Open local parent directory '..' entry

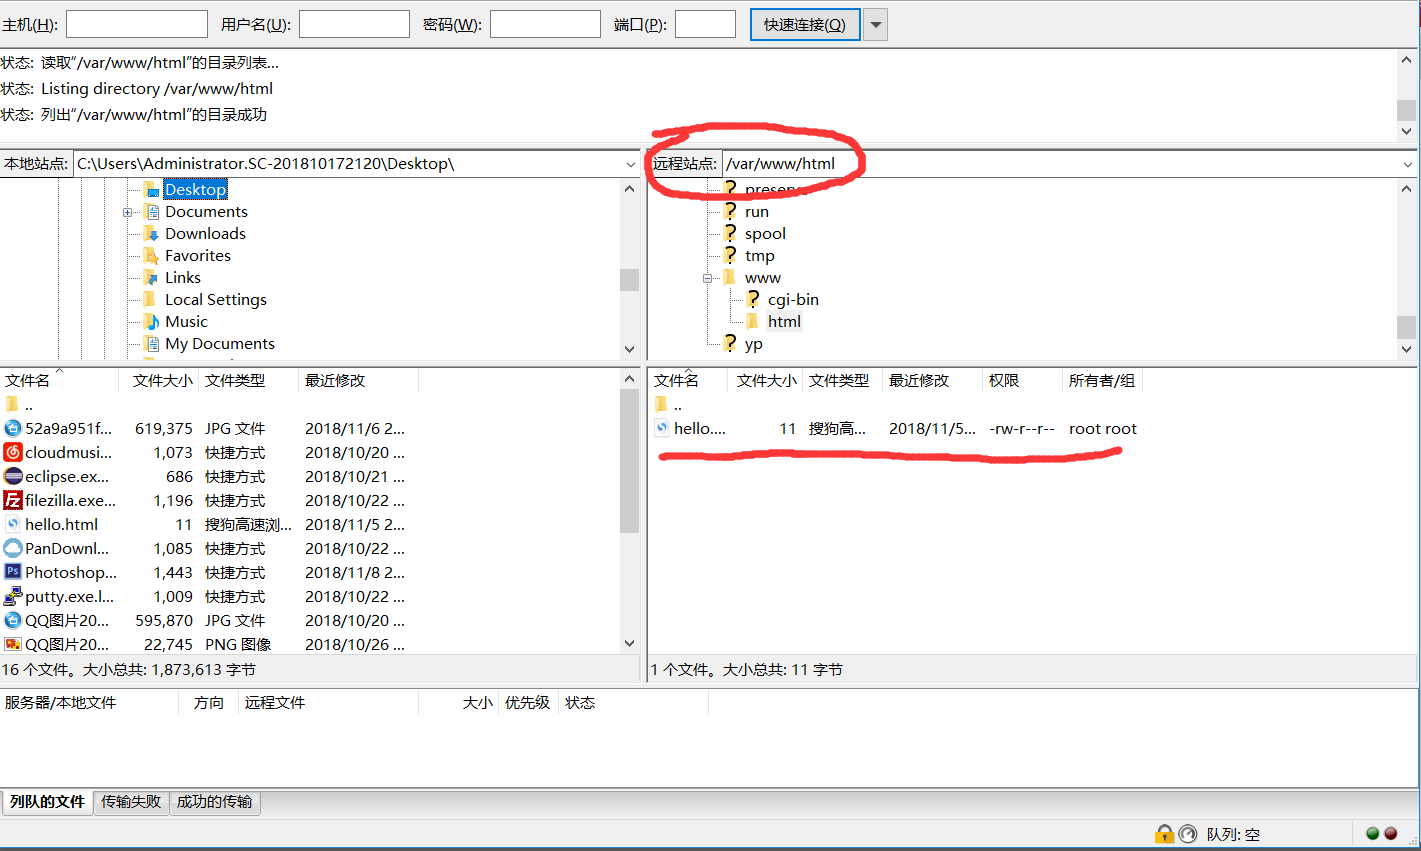28,404
